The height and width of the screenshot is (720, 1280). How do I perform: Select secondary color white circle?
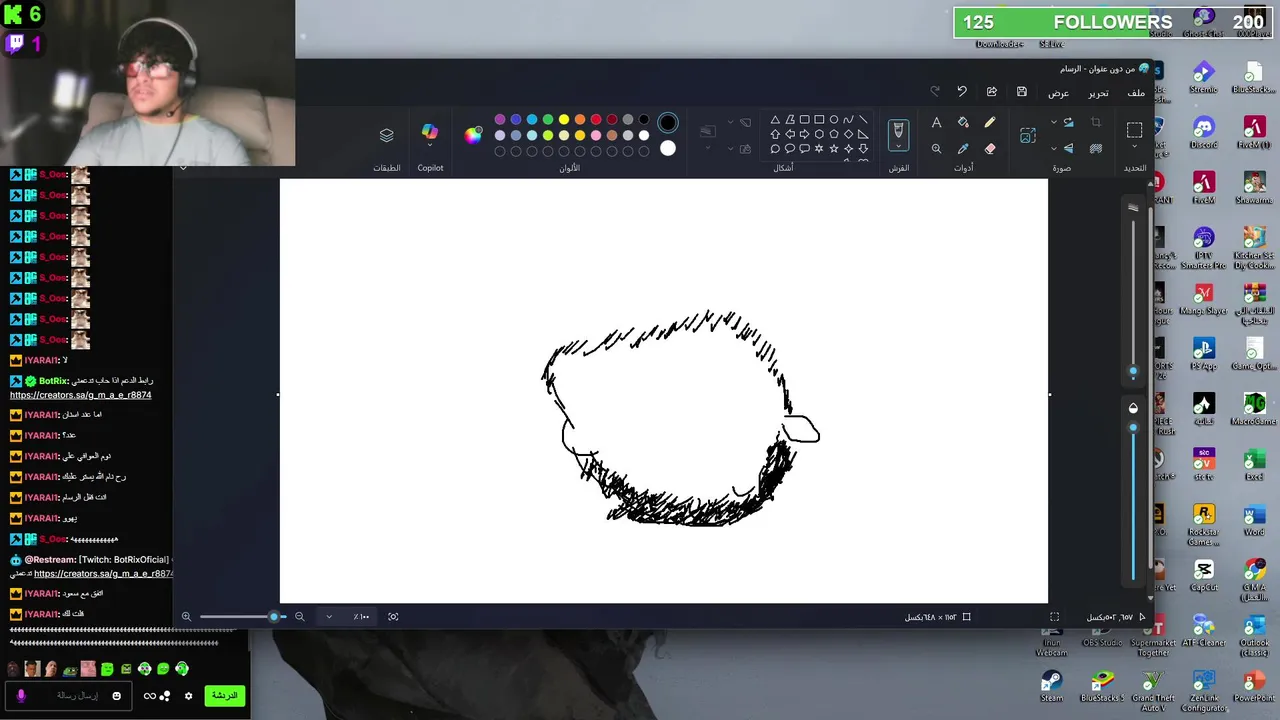point(668,148)
